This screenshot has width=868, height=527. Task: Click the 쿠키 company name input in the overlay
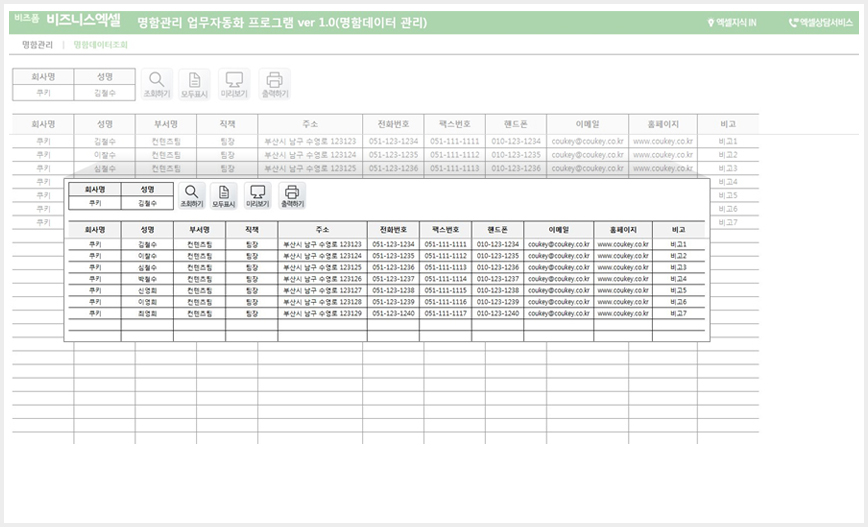point(95,203)
